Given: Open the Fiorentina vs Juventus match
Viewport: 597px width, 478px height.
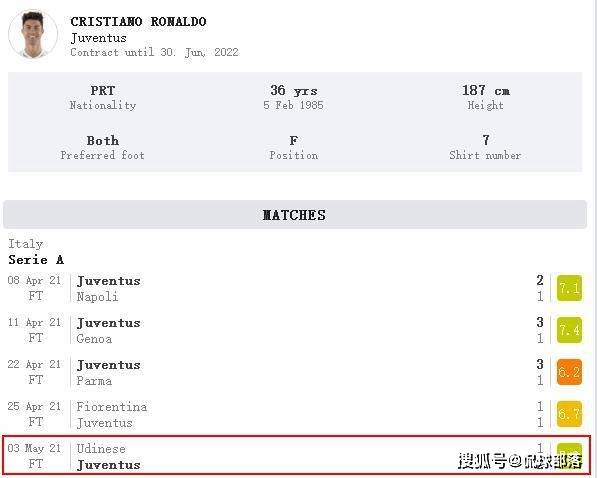Looking at the screenshot, I should click(x=295, y=414).
